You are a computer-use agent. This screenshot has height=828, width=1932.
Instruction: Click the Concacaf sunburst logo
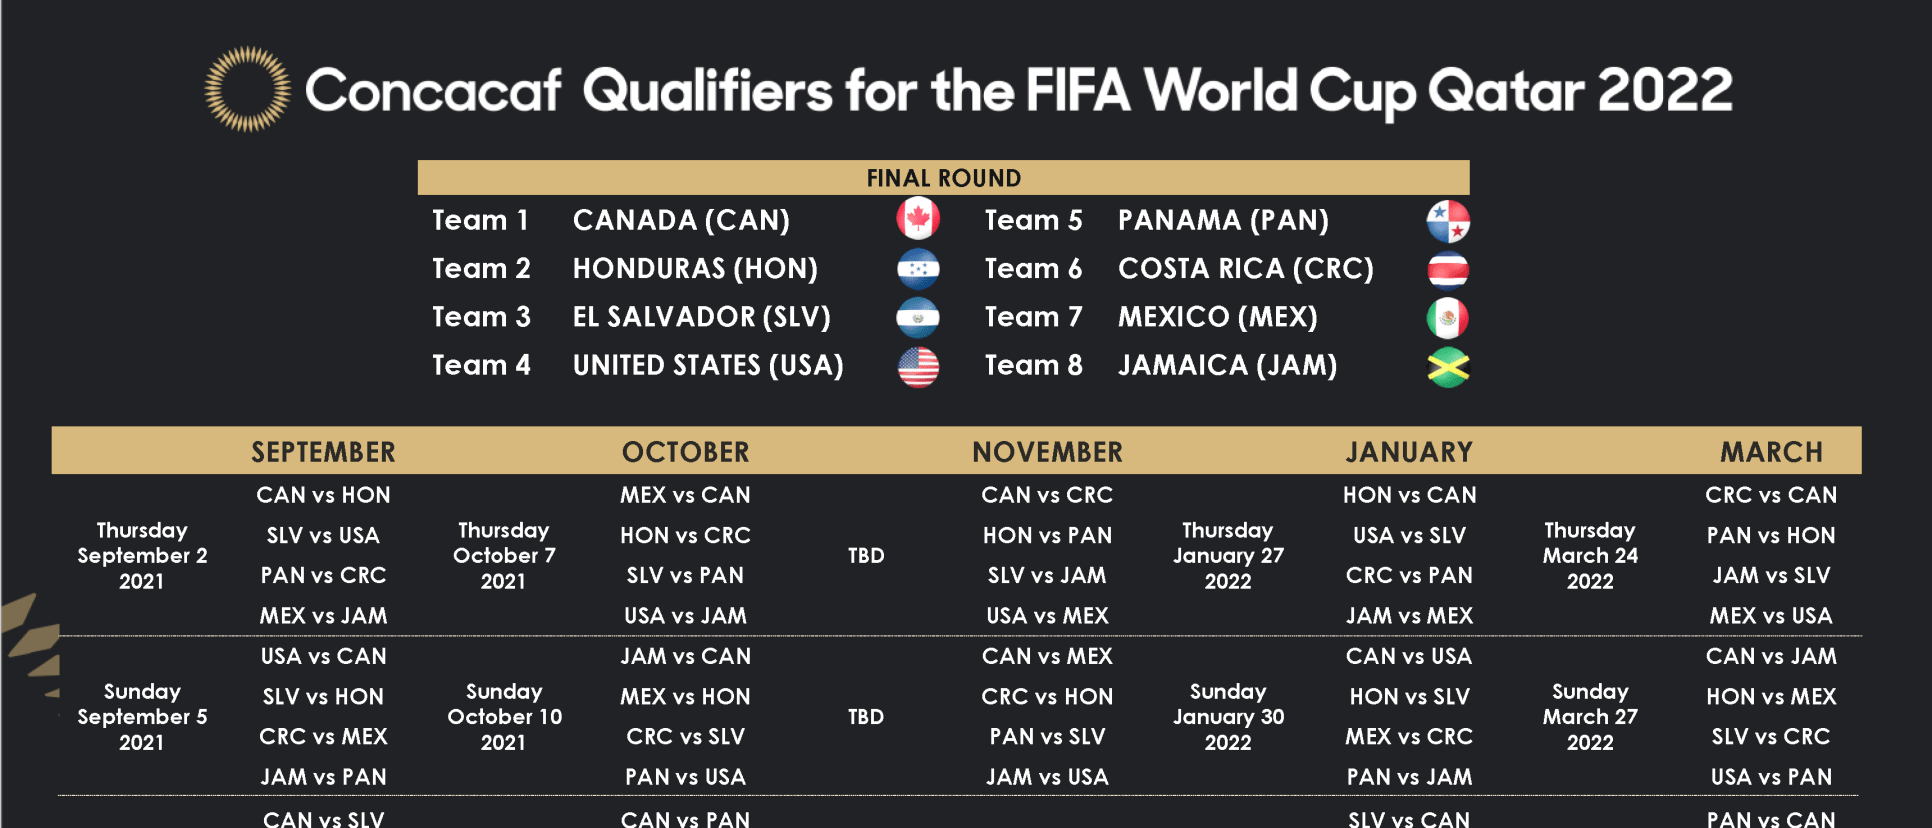coord(247,89)
